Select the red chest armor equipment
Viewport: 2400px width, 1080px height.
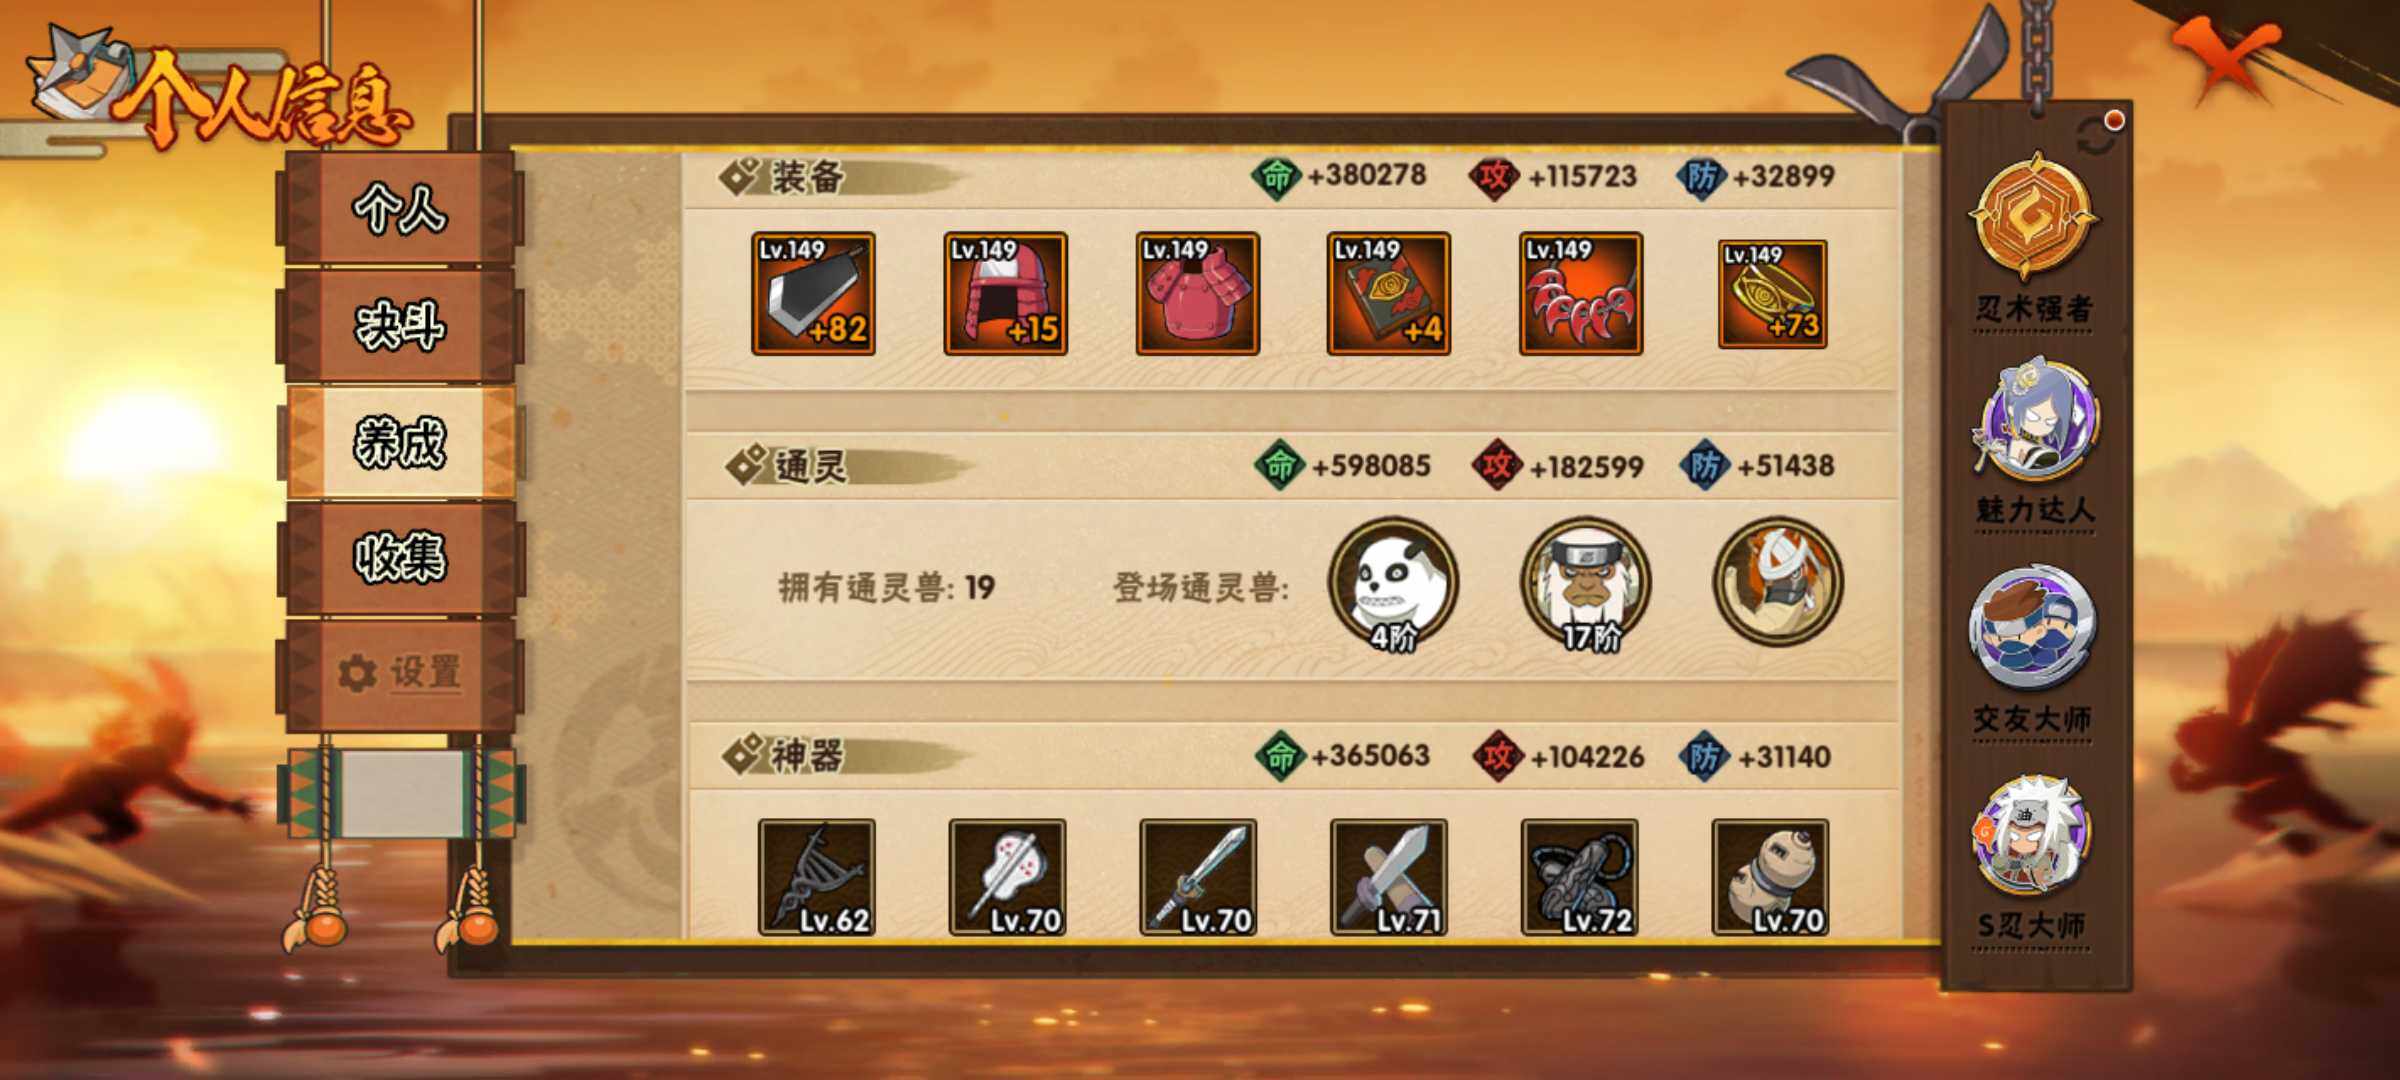click(x=1197, y=294)
